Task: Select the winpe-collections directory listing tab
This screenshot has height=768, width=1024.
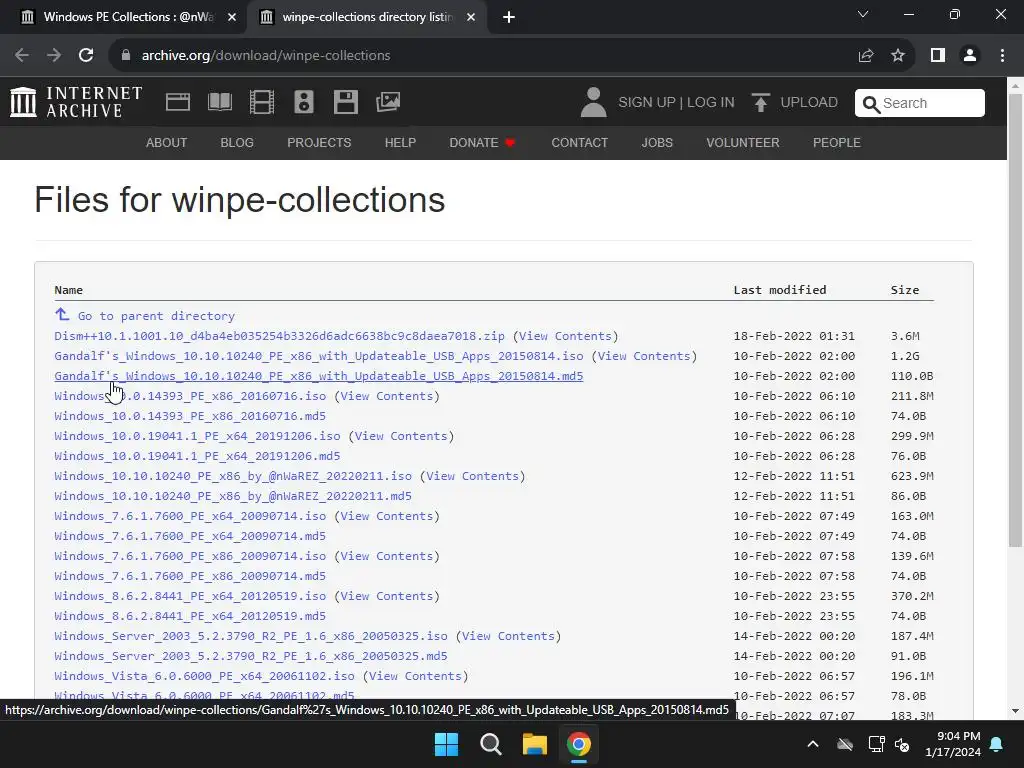Action: coord(367,17)
